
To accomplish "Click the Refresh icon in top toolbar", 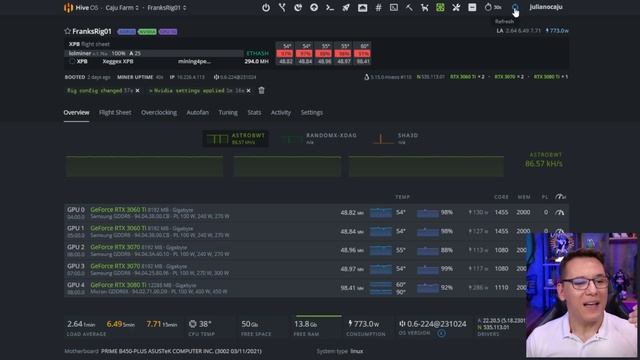I will pos(515,7).
